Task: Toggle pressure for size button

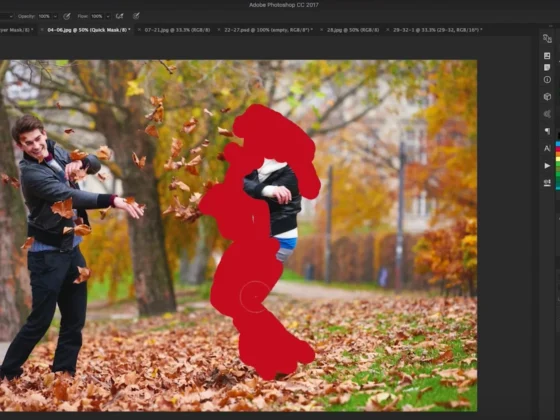Action: click(x=136, y=16)
